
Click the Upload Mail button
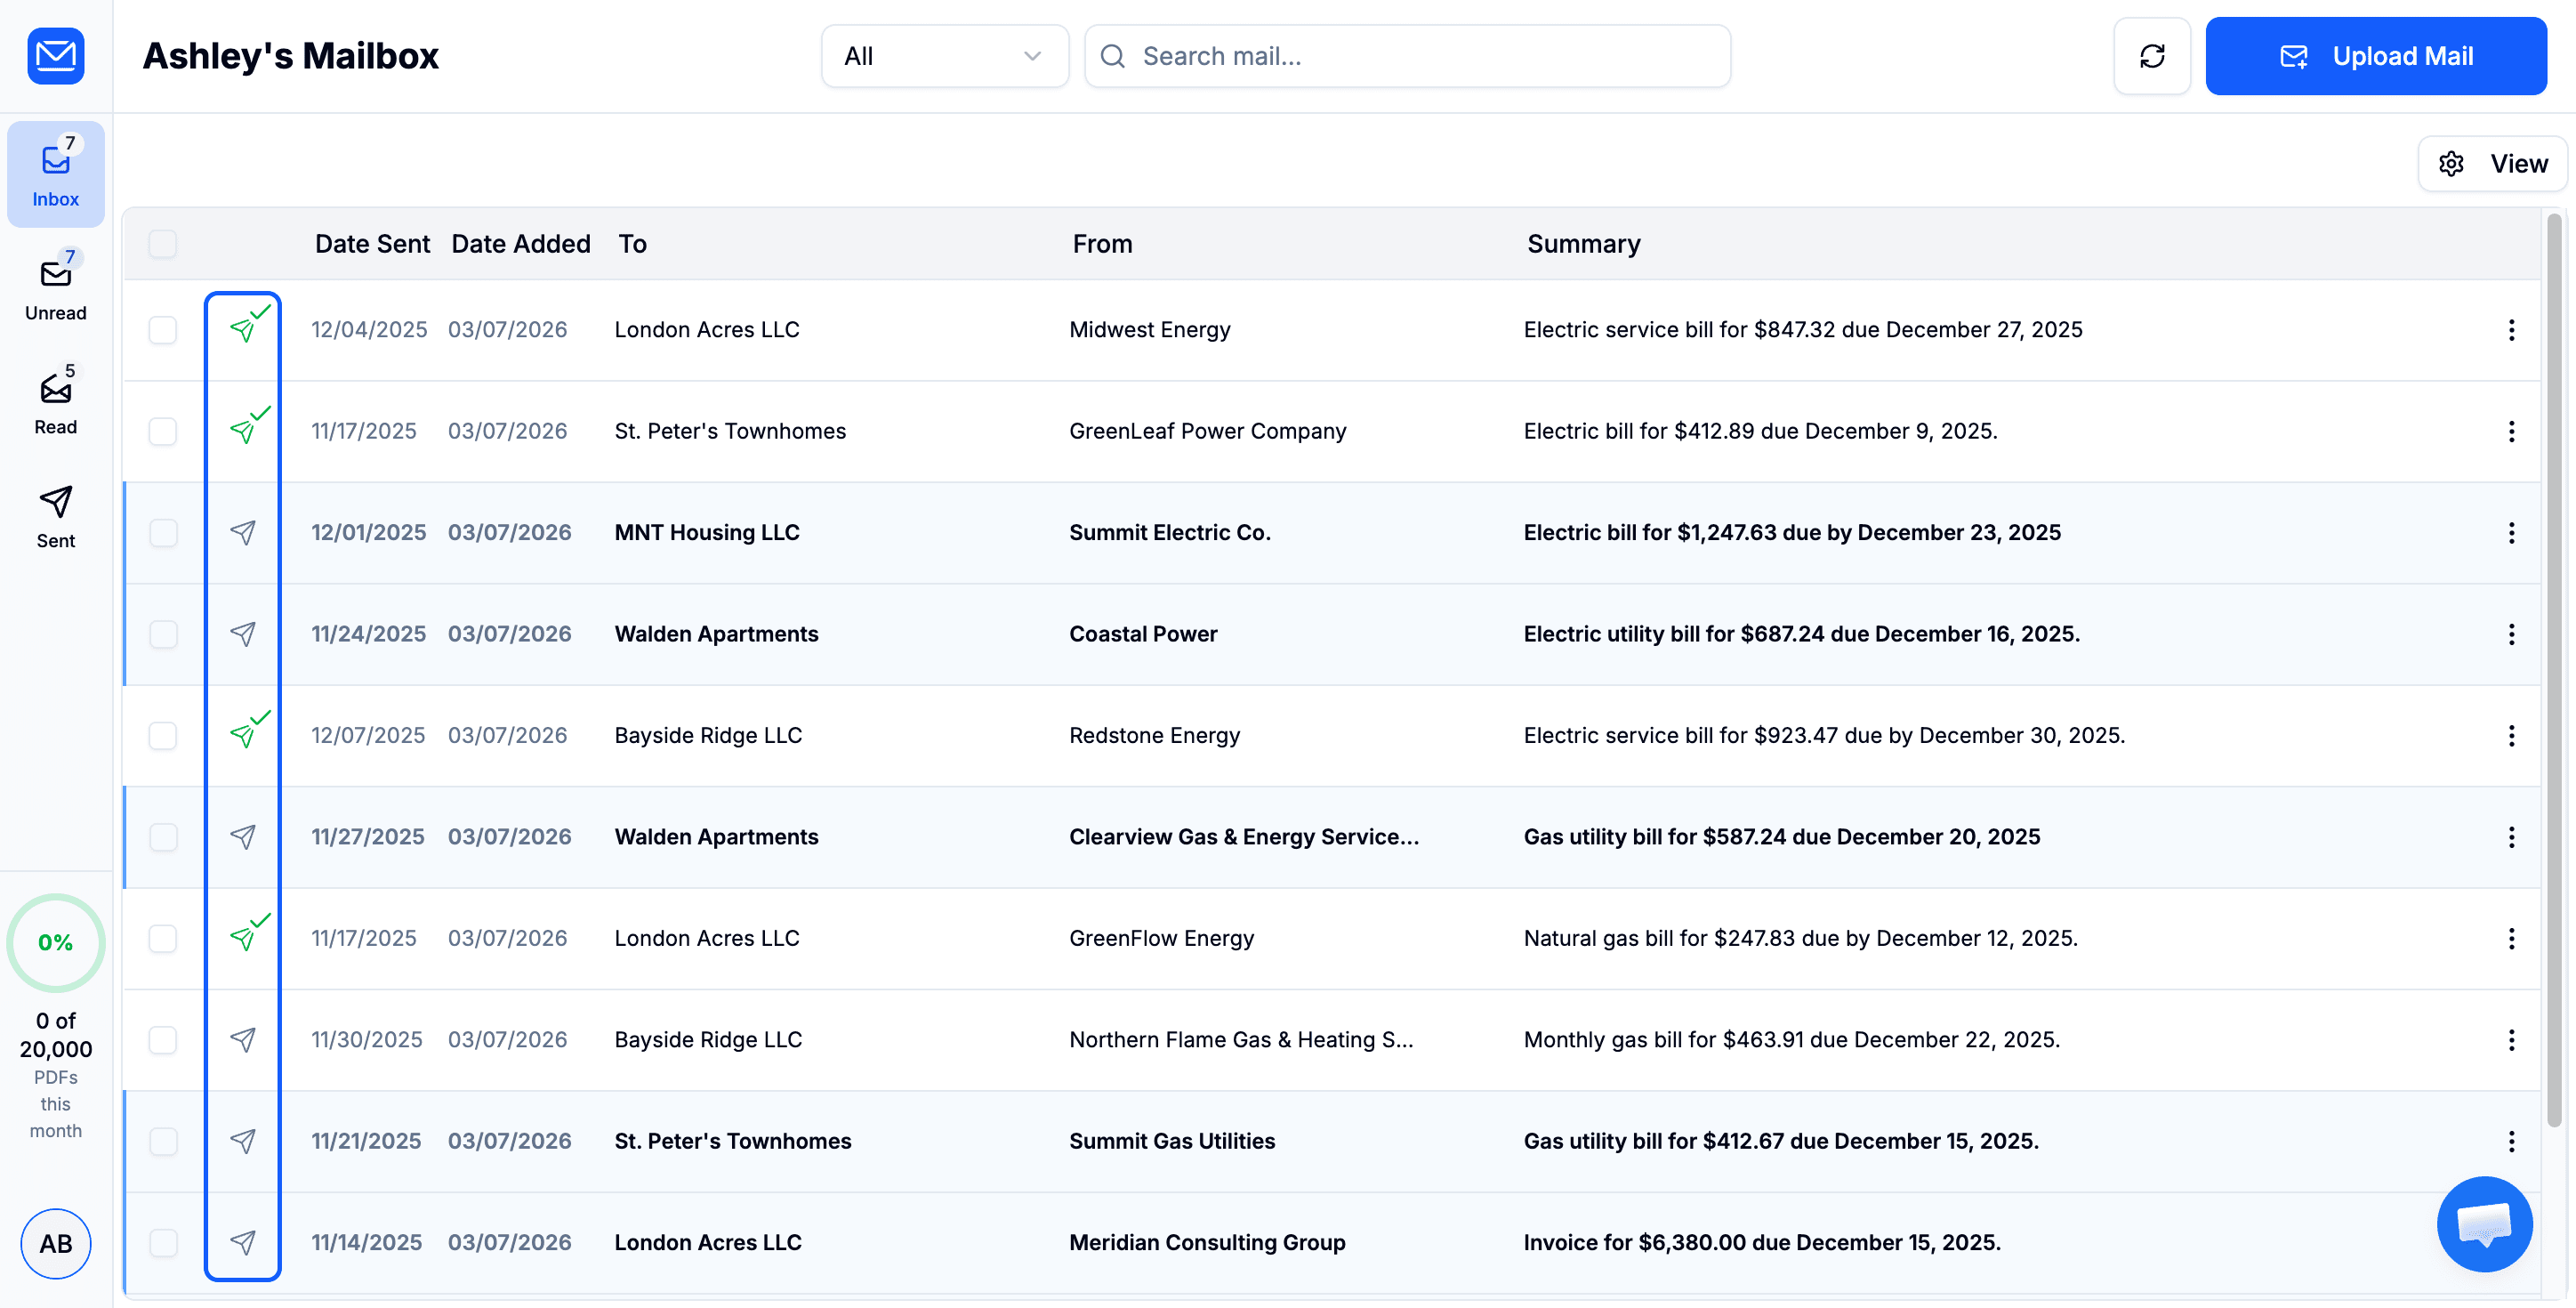pyautogui.click(x=2377, y=56)
